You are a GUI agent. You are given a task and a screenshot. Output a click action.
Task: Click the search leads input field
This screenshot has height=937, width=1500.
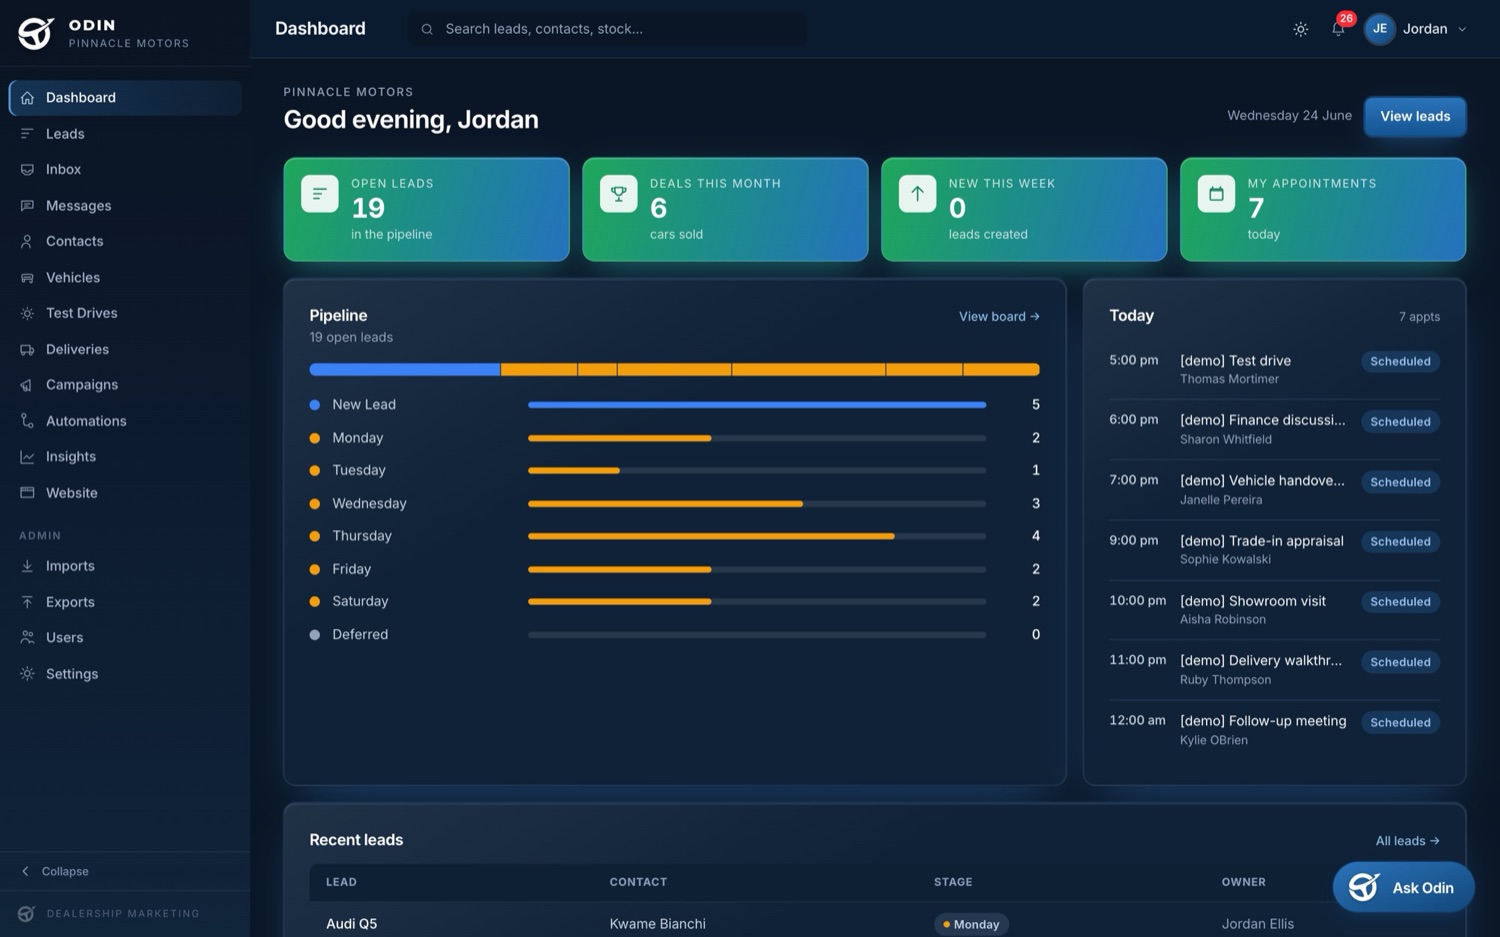tap(607, 29)
